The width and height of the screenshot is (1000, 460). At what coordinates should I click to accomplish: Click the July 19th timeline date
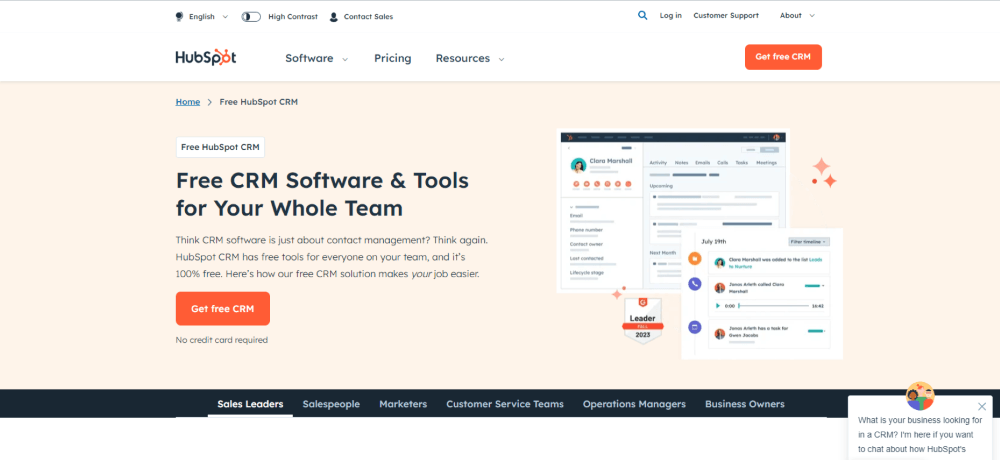click(713, 242)
